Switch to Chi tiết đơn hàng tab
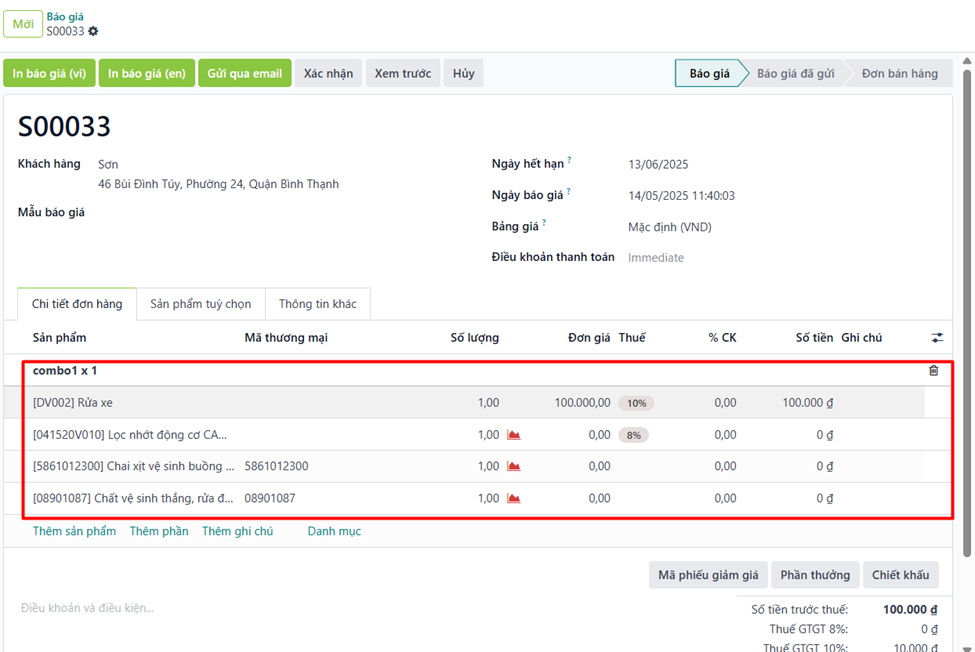The image size is (975, 652). [77, 304]
